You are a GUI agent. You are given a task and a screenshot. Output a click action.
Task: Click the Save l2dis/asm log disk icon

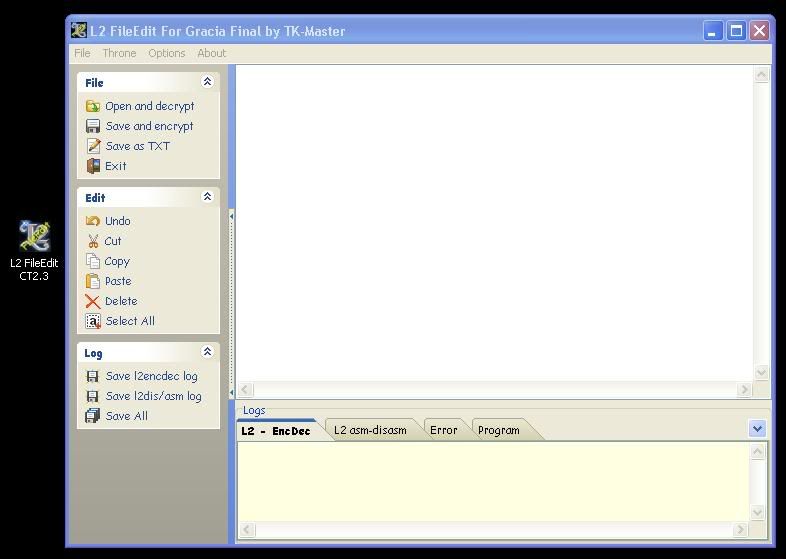tap(92, 396)
